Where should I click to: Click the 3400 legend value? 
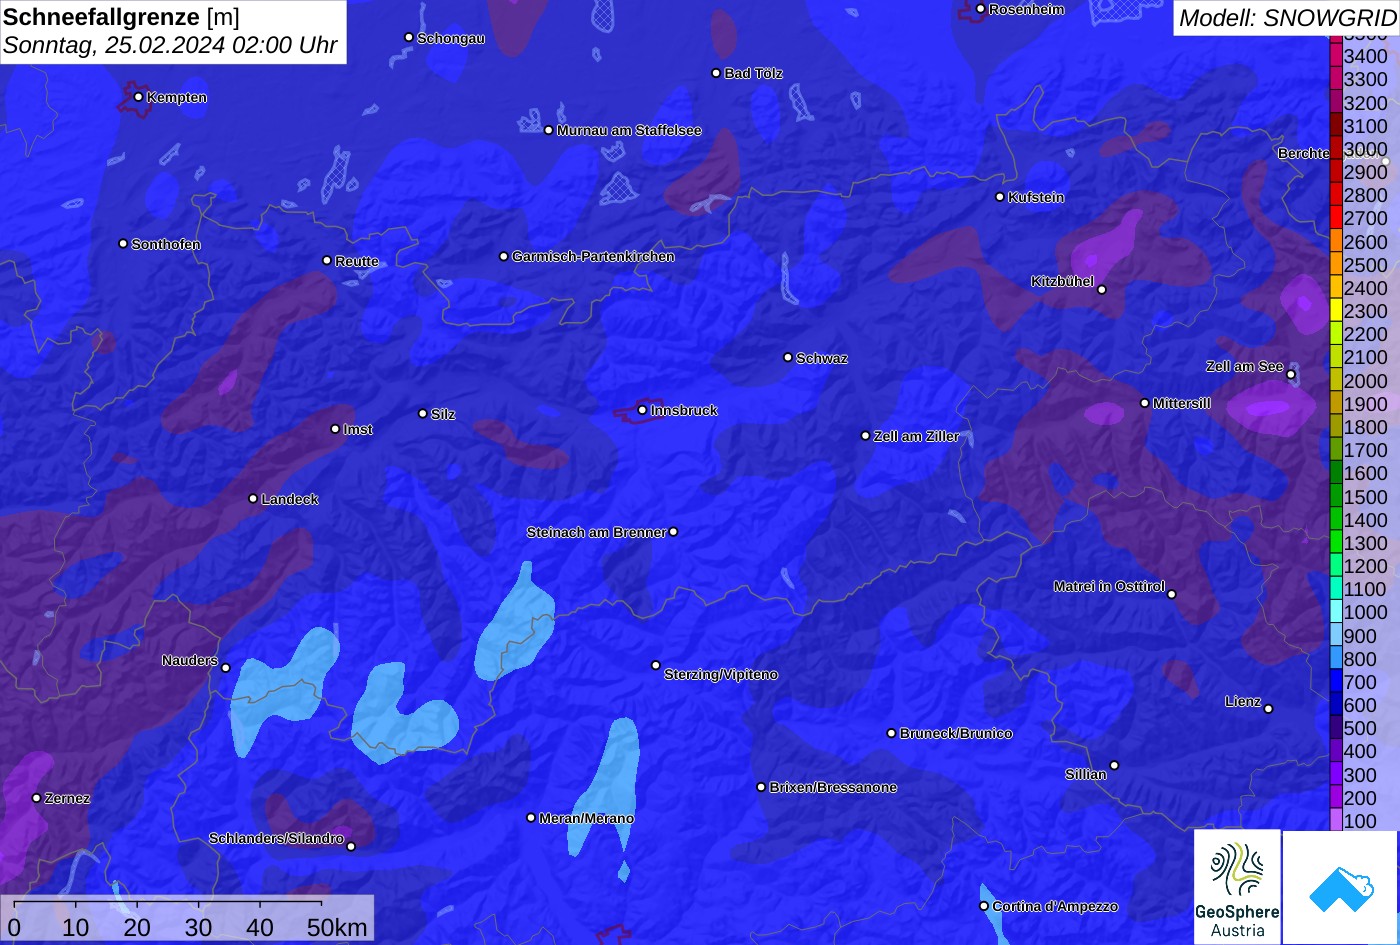[x=1365, y=56]
